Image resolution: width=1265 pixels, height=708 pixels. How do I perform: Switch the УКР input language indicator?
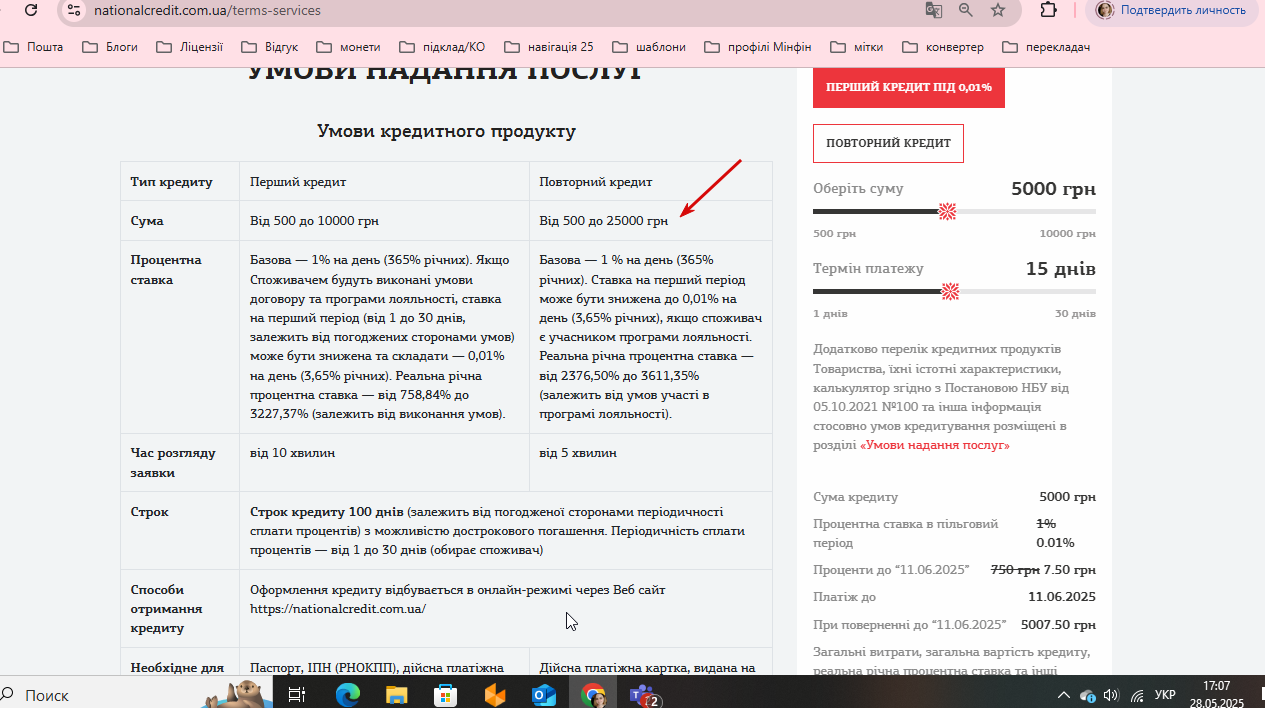coord(1165,695)
